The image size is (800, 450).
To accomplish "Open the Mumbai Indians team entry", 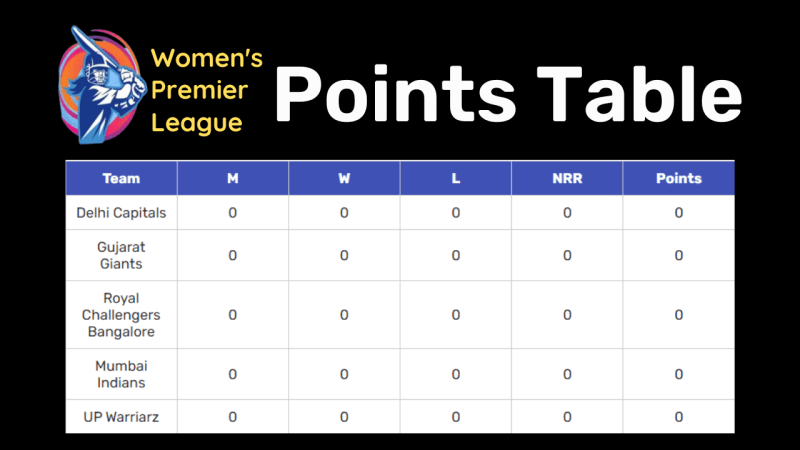I will click(121, 374).
